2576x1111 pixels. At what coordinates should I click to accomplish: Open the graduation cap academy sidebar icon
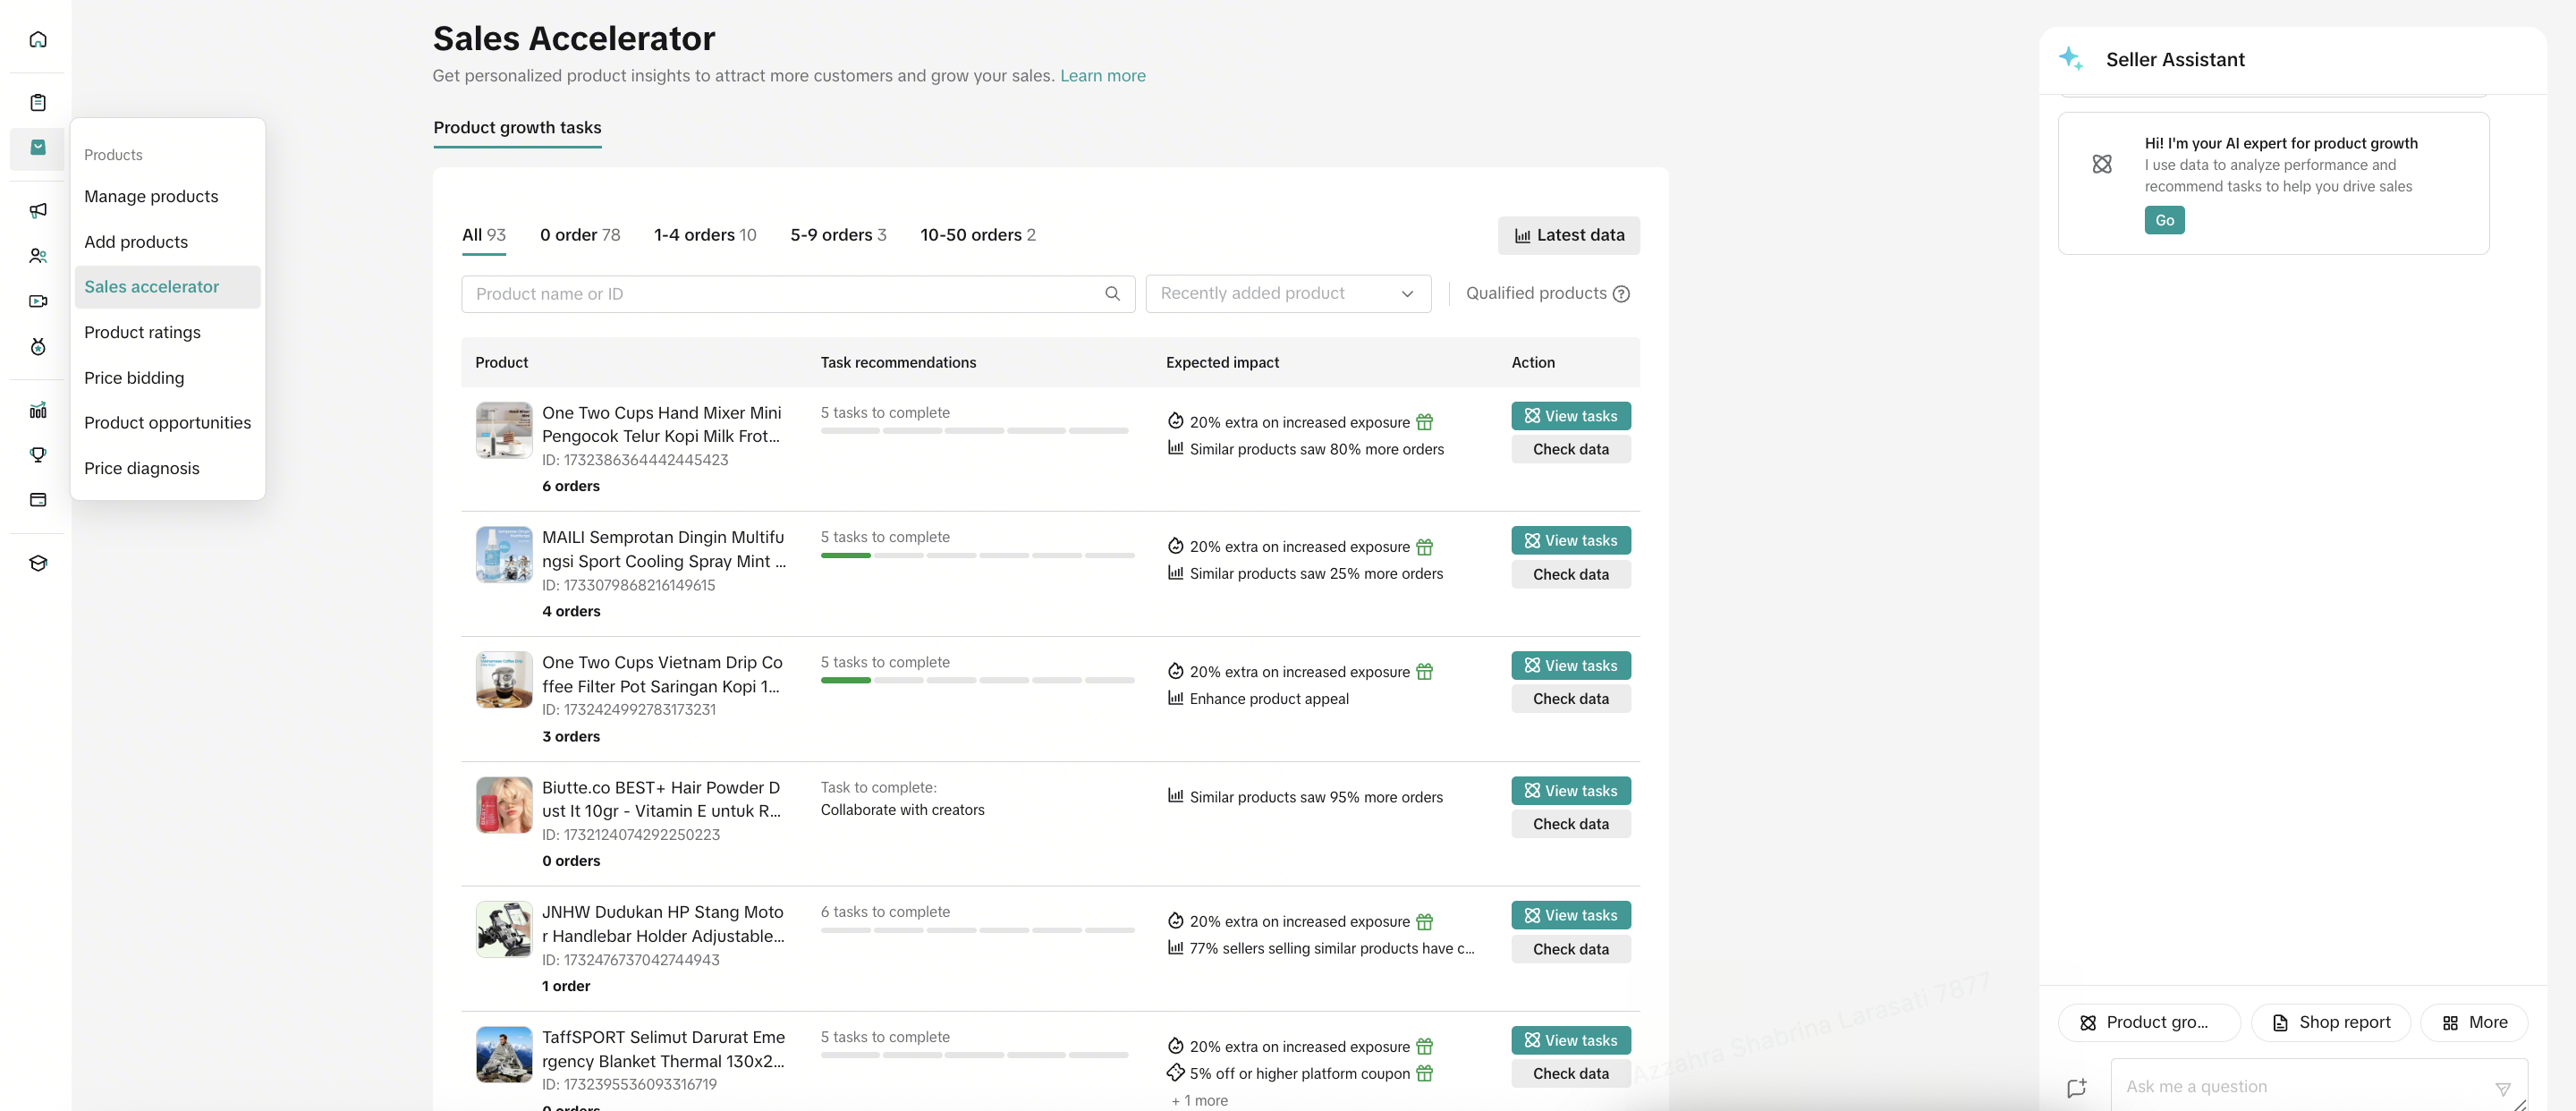[38, 563]
